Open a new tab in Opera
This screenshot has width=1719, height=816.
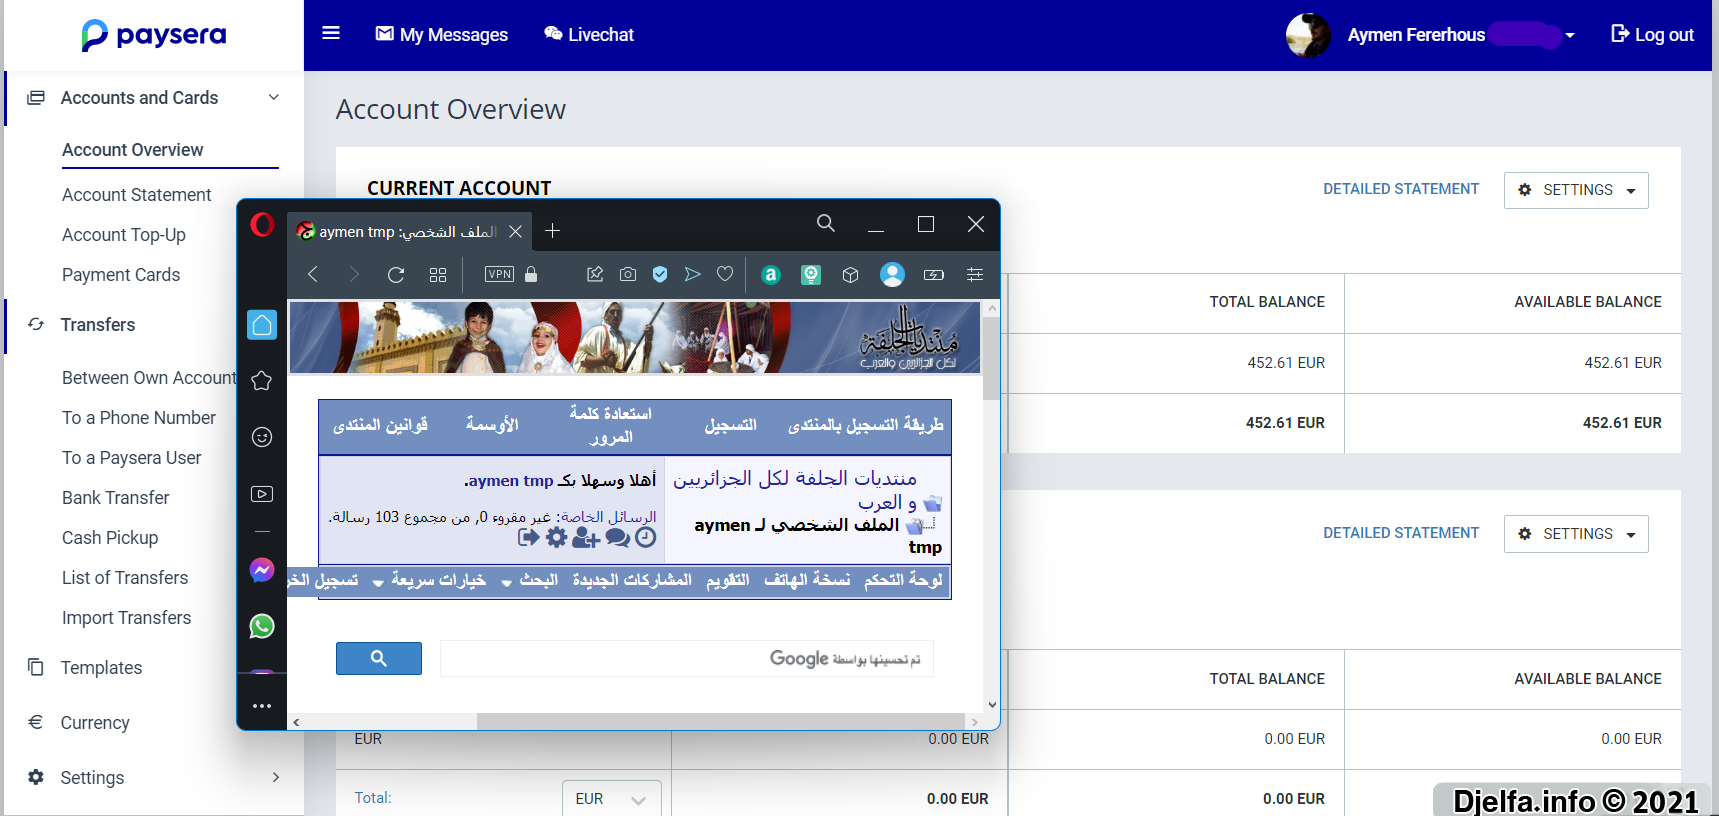pyautogui.click(x=552, y=231)
